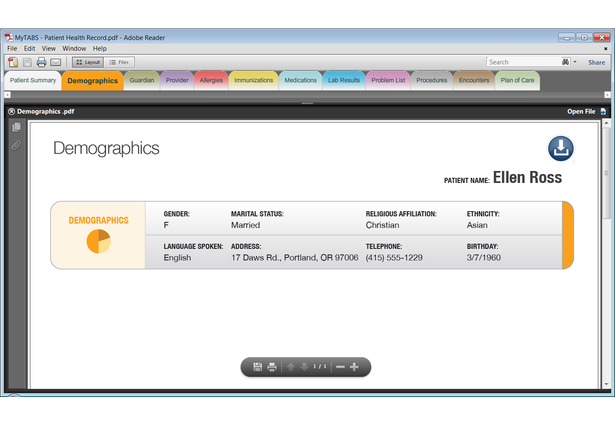Click the blue download icon
Screen dimensions: 615x424
(560, 149)
